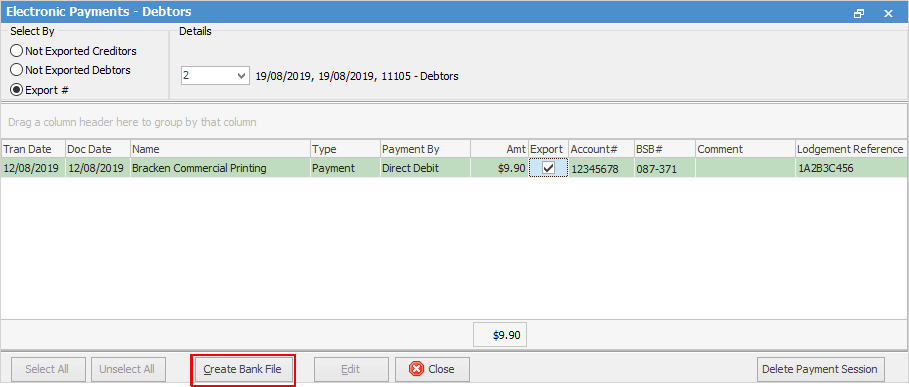Click the BSB 087-371 cell
The height and width of the screenshot is (387, 909).
tap(664, 168)
